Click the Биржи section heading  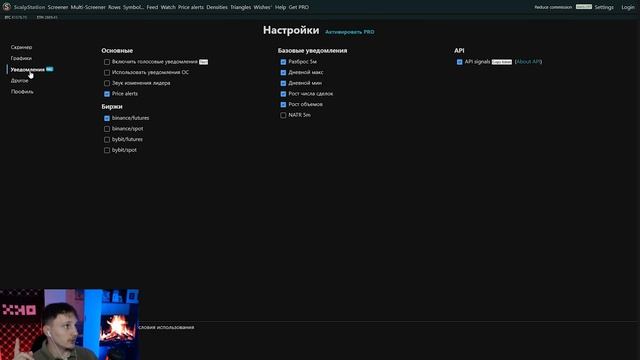click(112, 107)
